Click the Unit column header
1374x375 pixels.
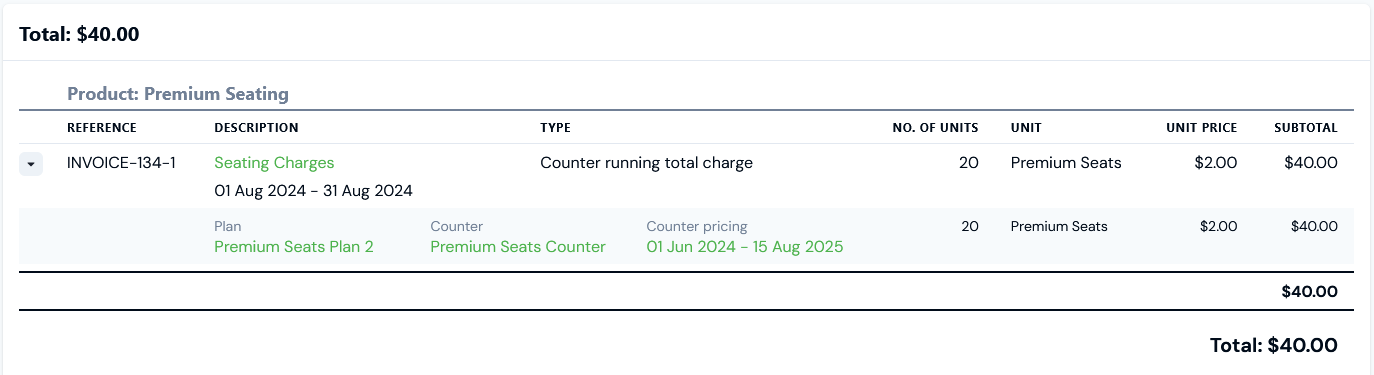(x=1026, y=128)
